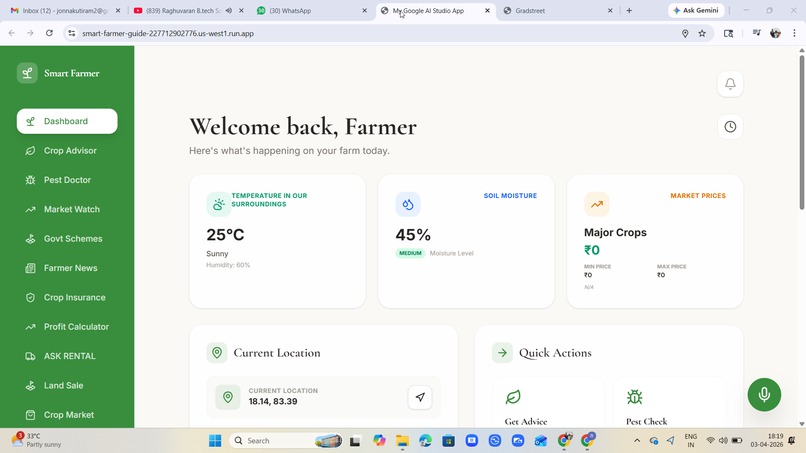Click the market prices trend icon
This screenshot has width=806, height=453.
596,204
